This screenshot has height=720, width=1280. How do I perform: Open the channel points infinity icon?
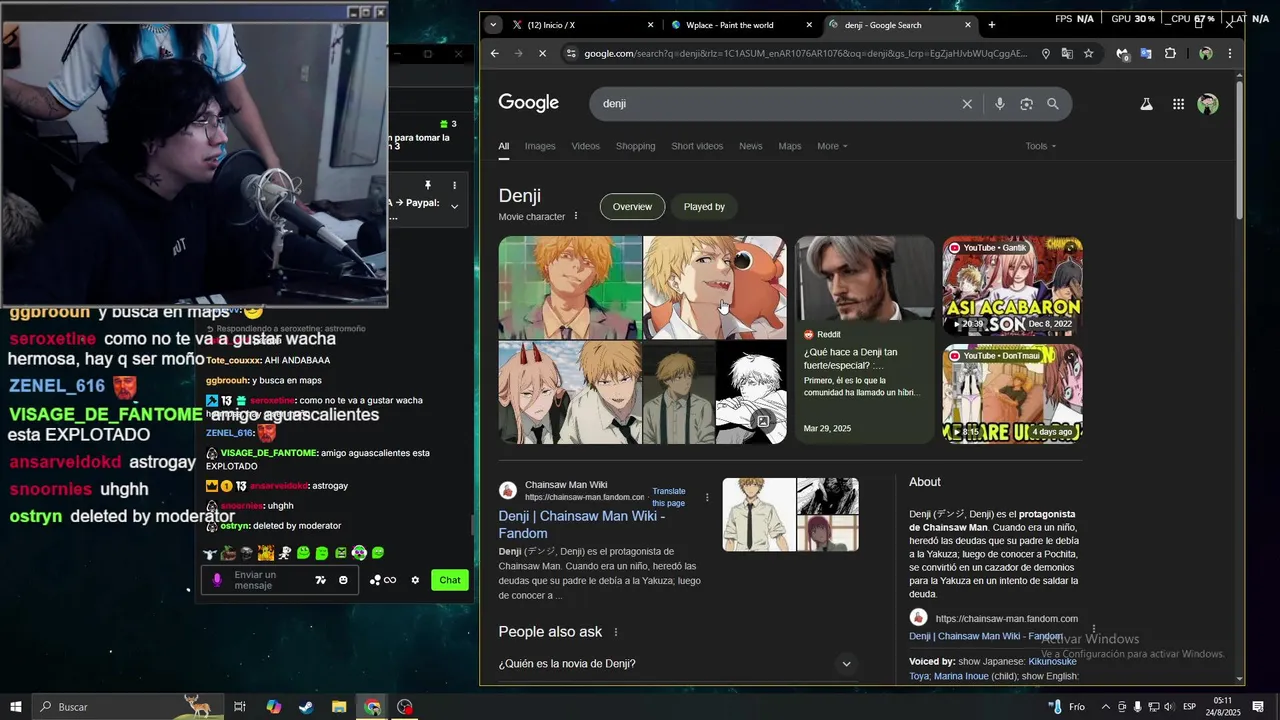[389, 580]
